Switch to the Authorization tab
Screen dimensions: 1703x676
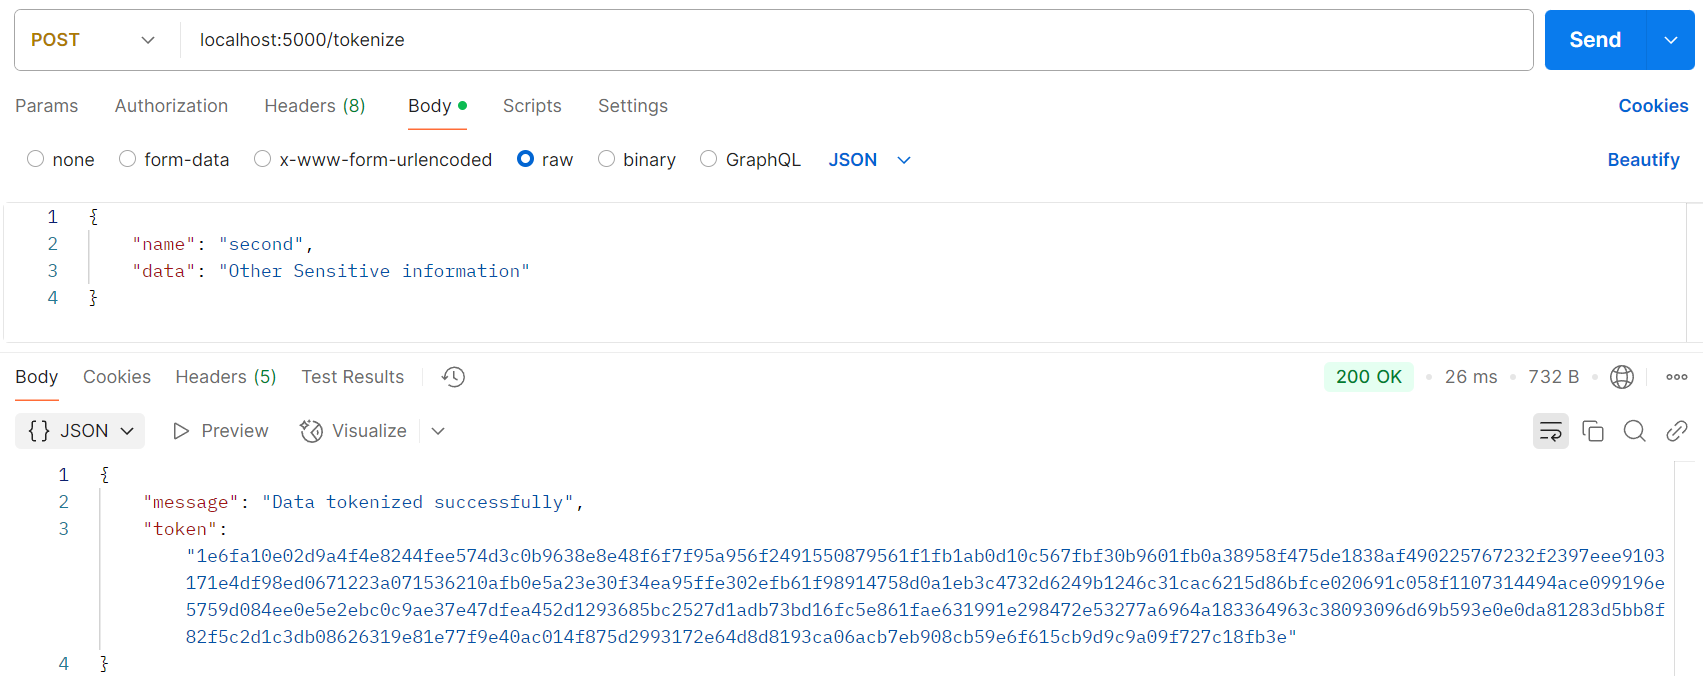[x=171, y=106]
